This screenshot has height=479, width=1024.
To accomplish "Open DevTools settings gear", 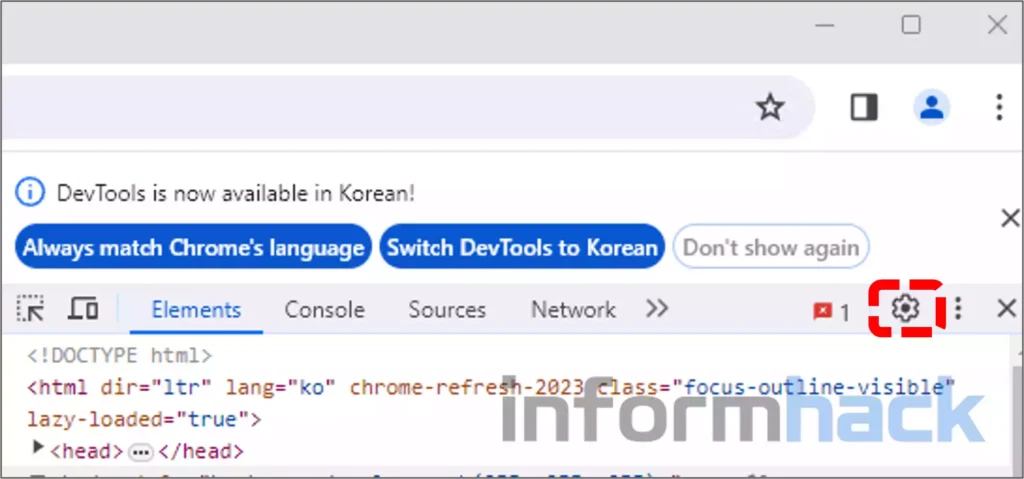I will point(905,308).
